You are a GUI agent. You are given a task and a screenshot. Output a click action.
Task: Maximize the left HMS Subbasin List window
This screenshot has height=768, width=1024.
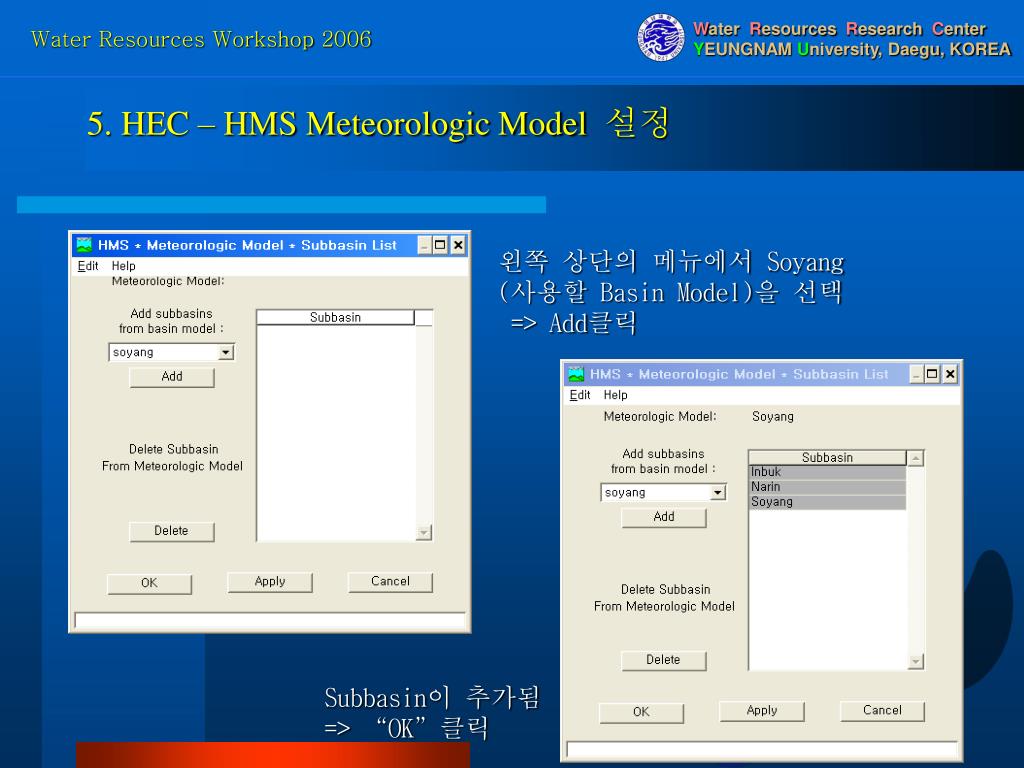point(440,246)
